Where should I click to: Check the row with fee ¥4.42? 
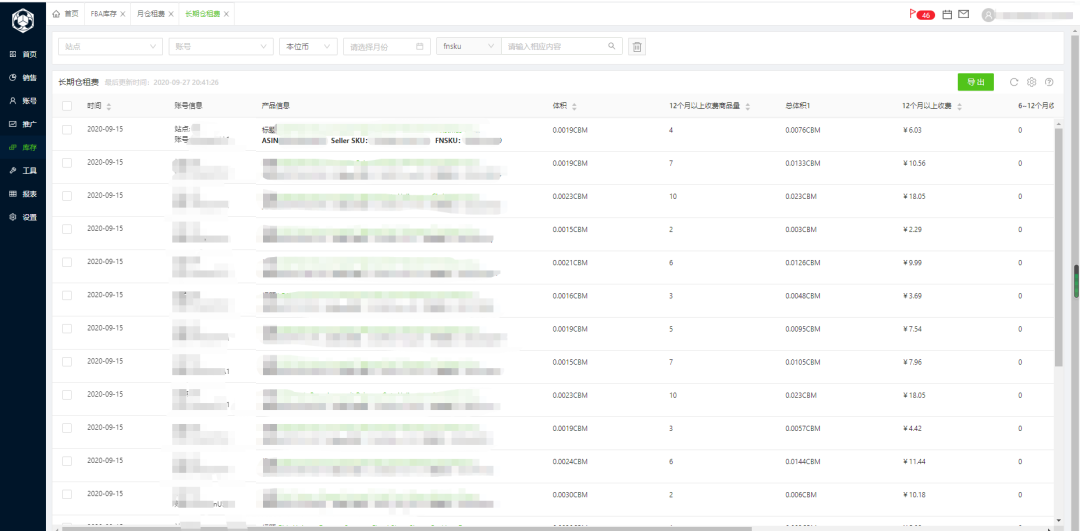(67, 428)
